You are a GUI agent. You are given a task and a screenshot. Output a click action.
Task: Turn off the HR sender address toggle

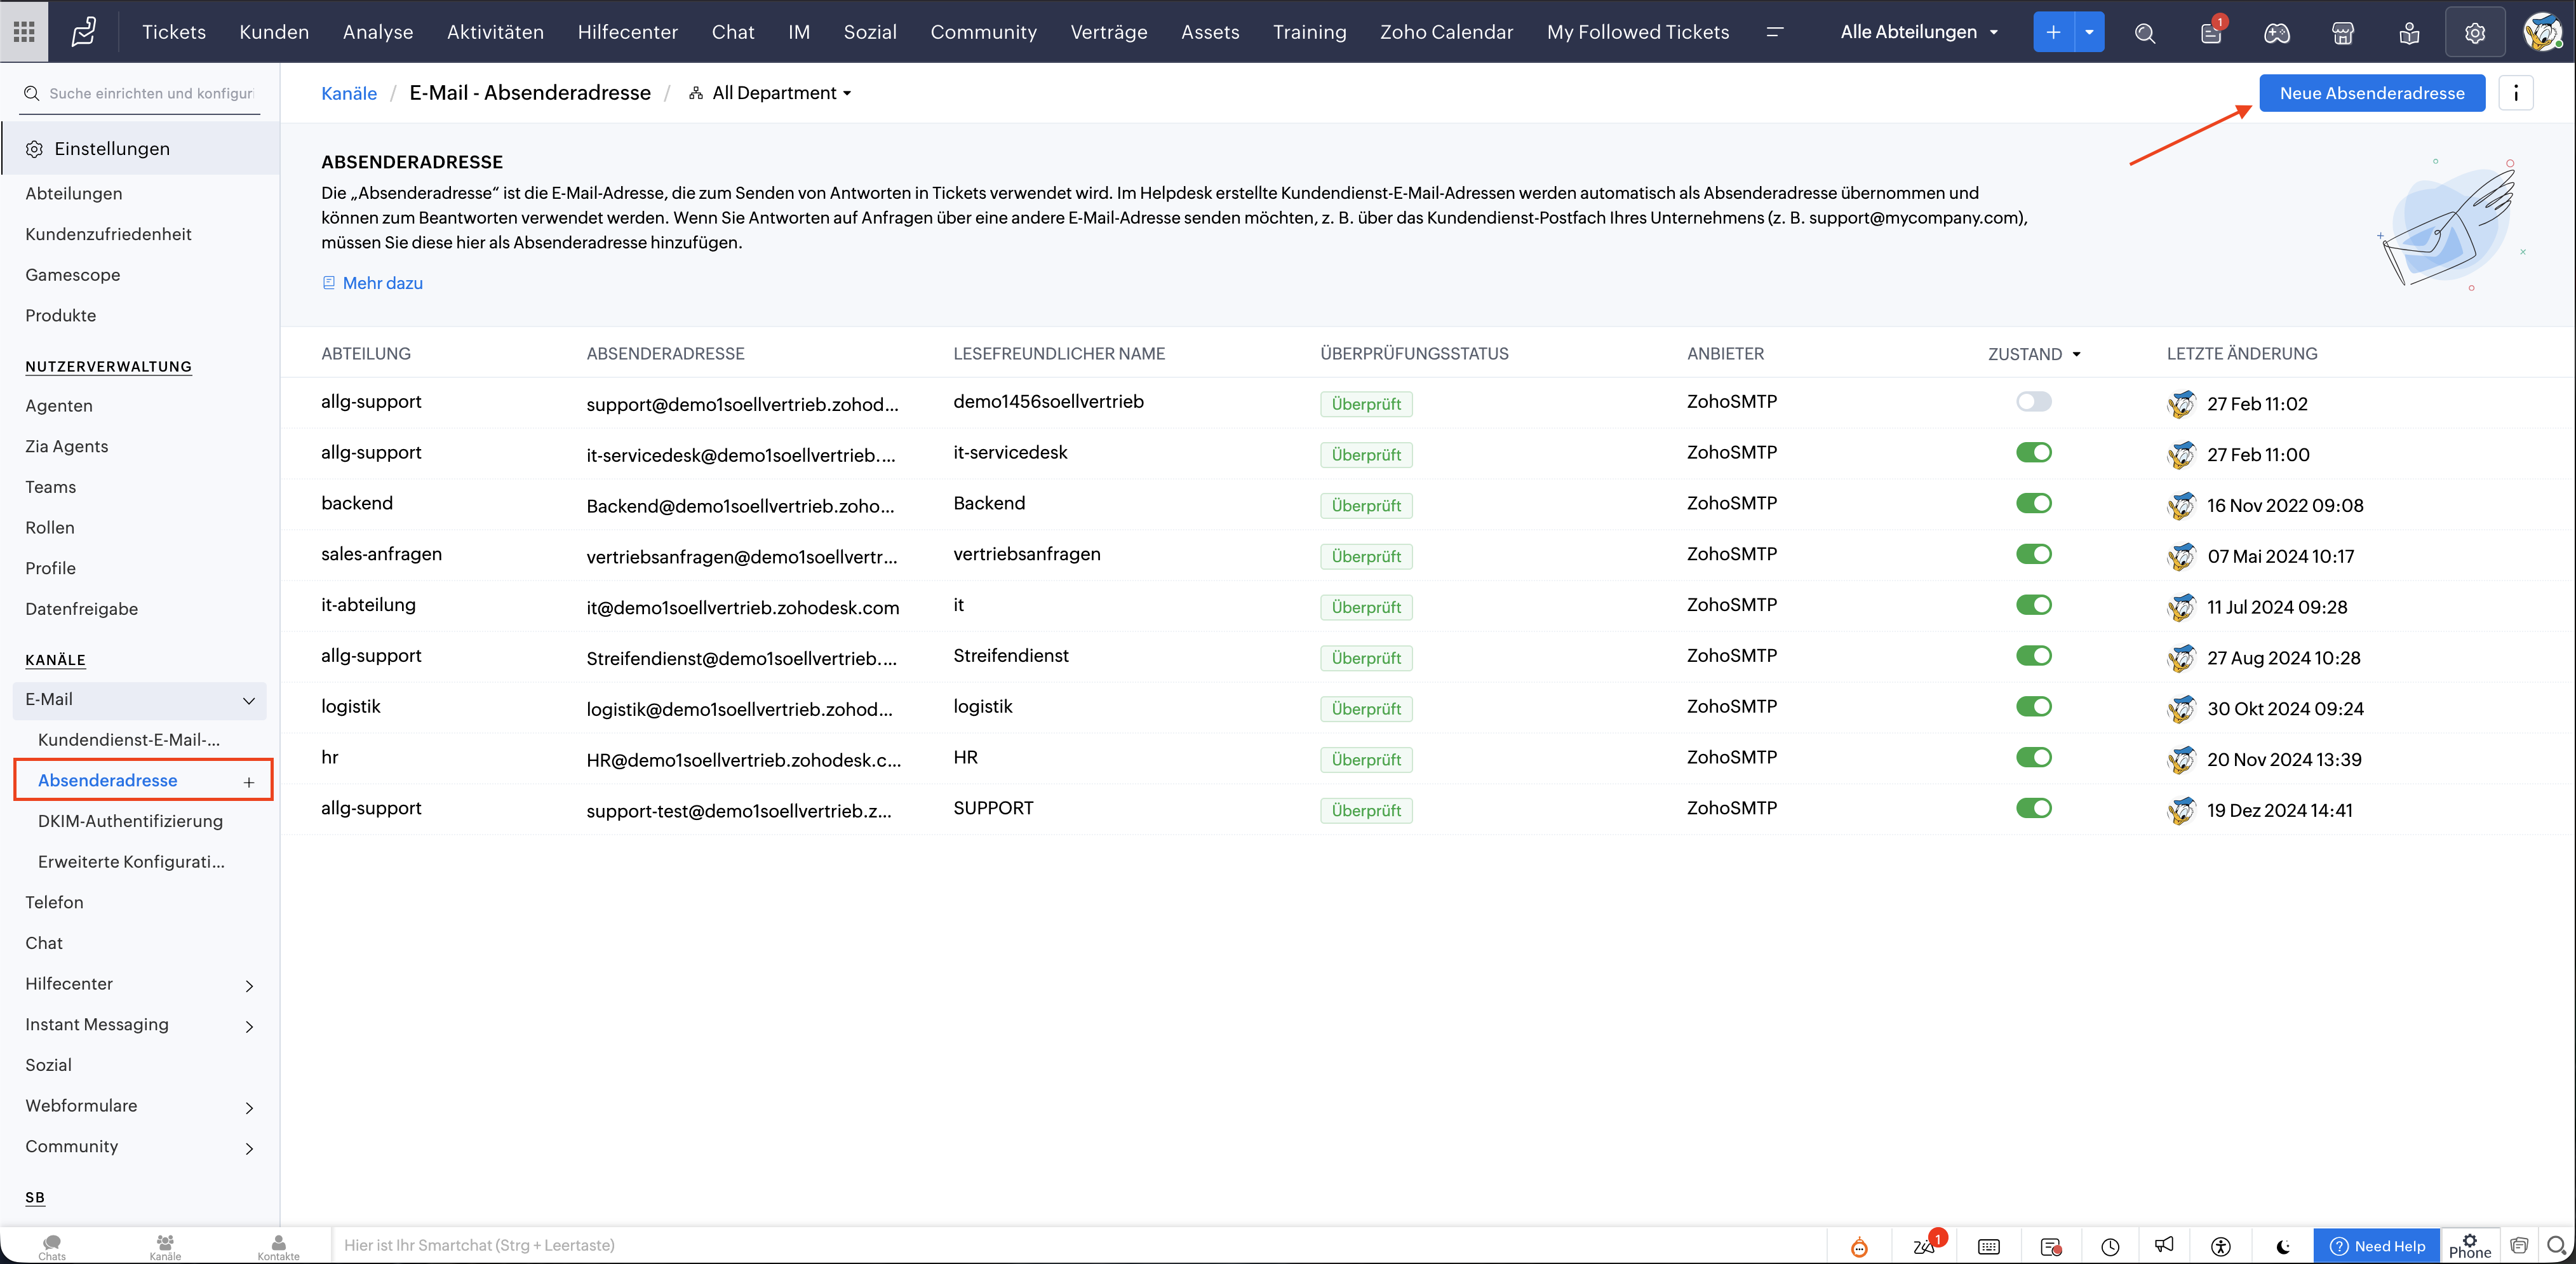tap(2033, 758)
